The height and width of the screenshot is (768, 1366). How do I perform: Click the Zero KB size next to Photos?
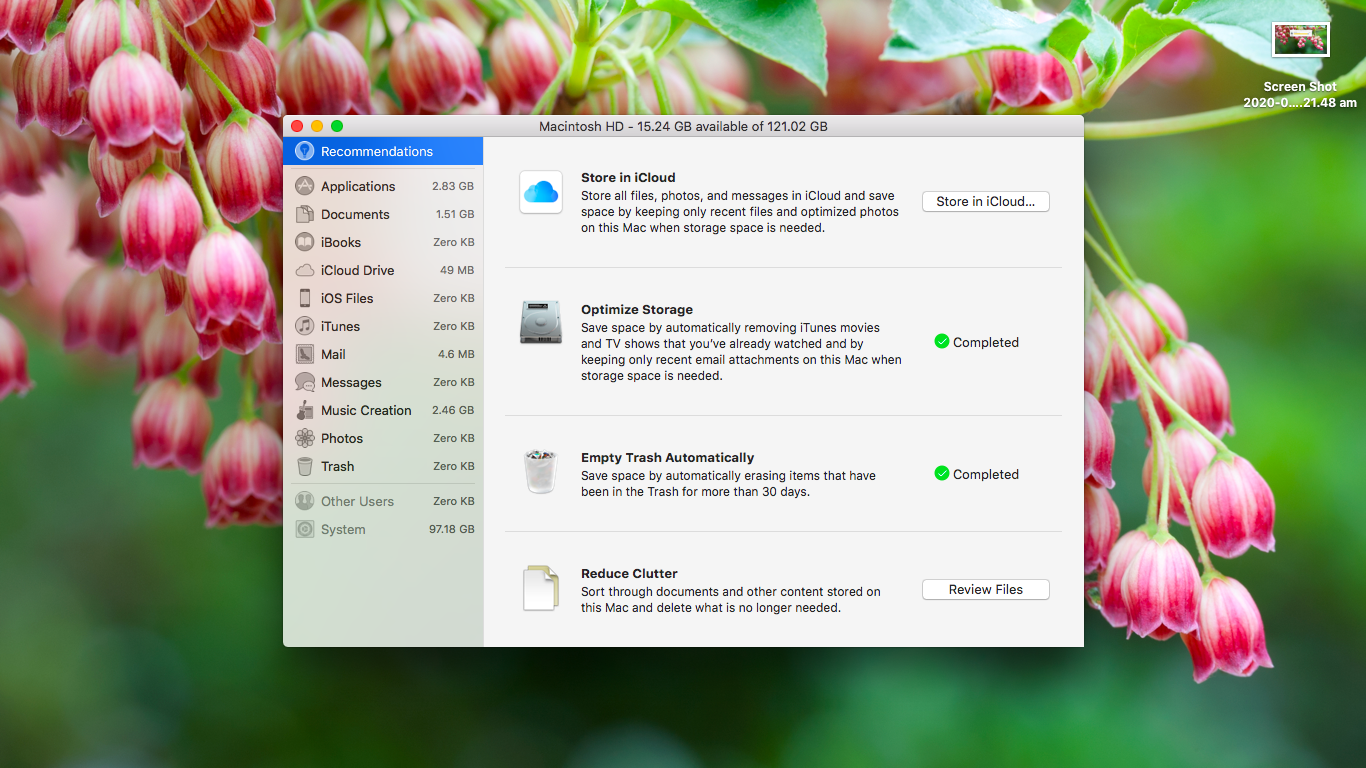click(454, 438)
